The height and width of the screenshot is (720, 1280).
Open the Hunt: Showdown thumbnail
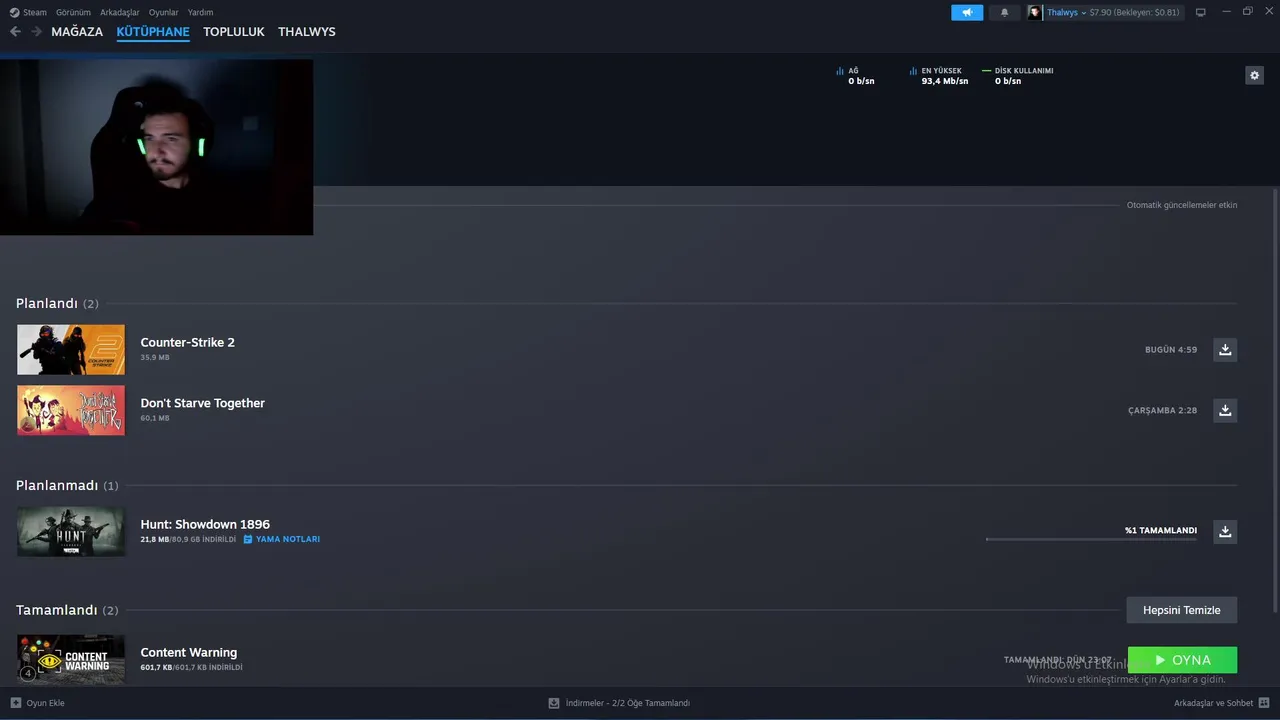pos(71,531)
